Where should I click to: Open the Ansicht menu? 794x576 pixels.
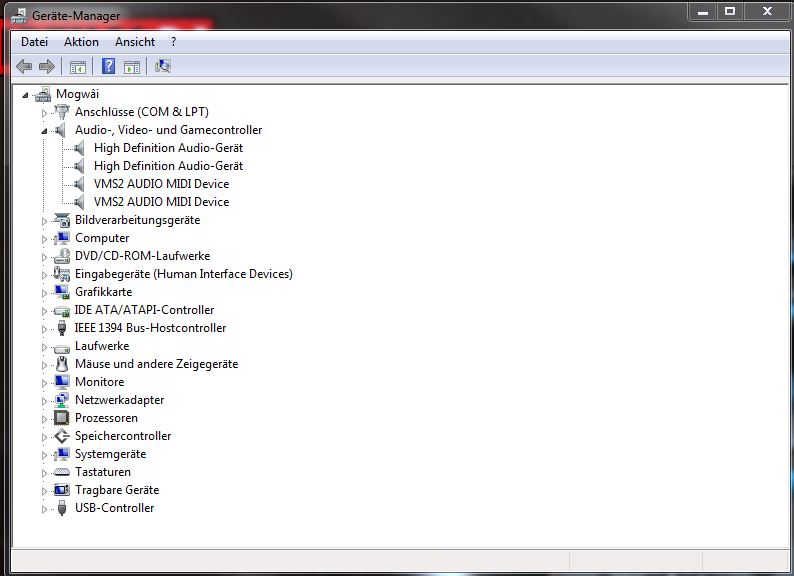pyautogui.click(x=135, y=42)
